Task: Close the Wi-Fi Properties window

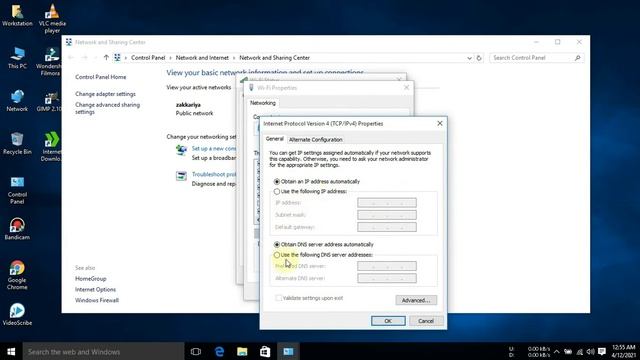Action: [x=406, y=87]
